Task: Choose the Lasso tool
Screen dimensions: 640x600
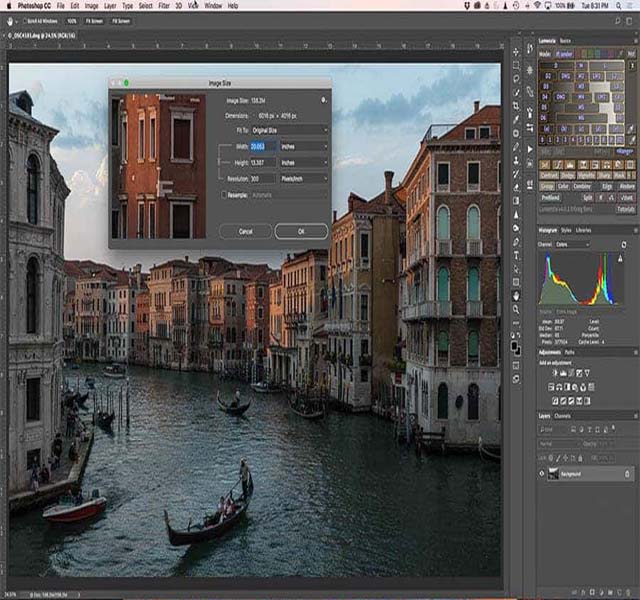Action: (x=515, y=78)
